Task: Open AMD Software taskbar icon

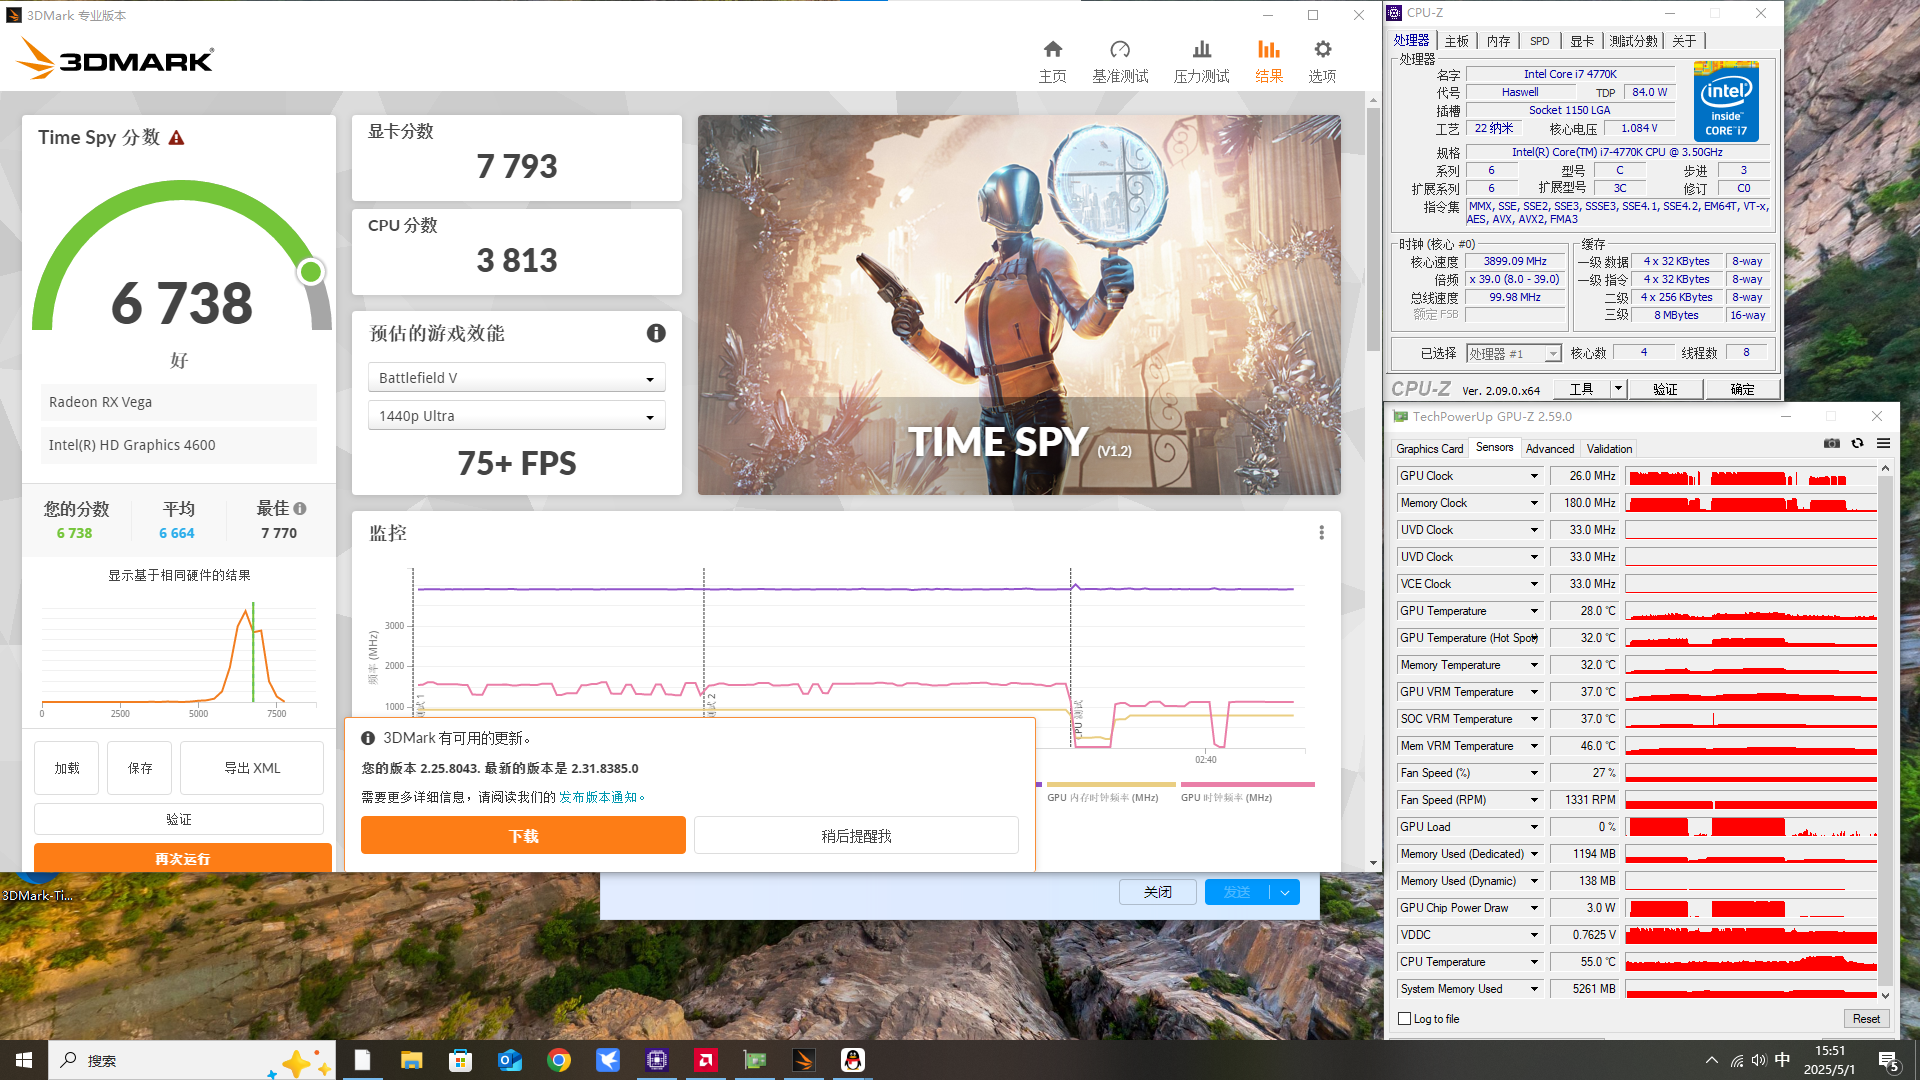Action: pos(705,1060)
